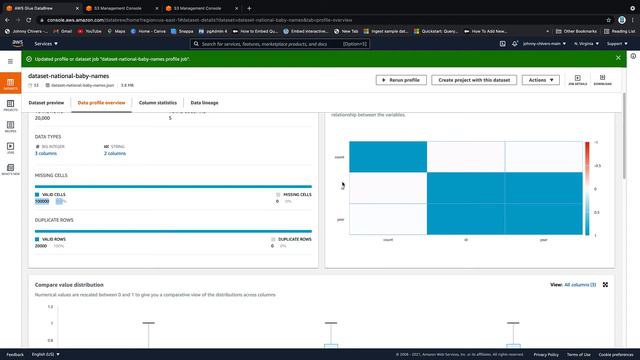Expand the johnny-chivers-main account menu
The image size is (640, 360).
(544, 44)
